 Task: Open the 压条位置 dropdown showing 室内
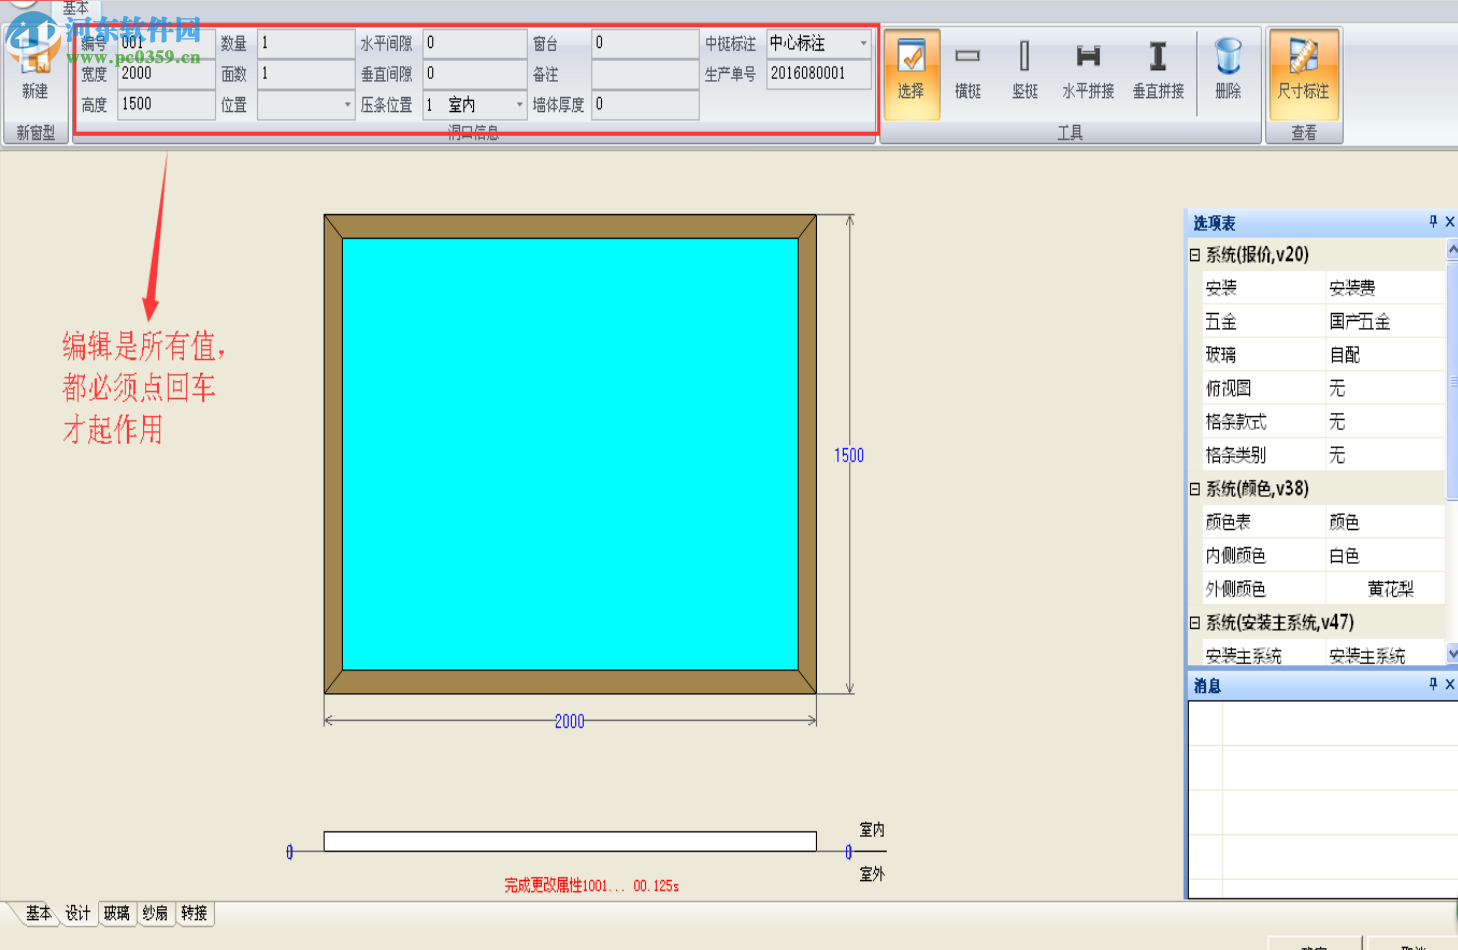[519, 105]
